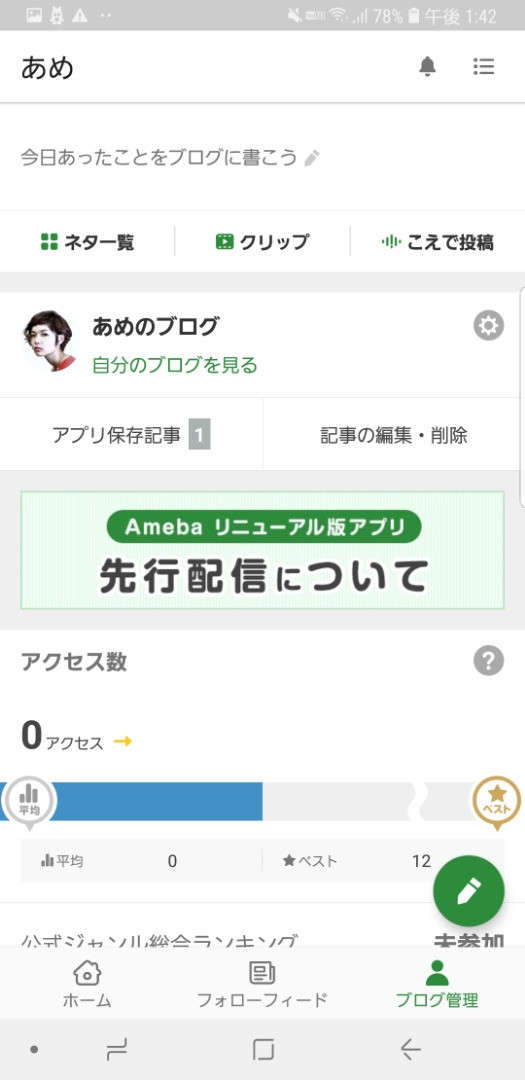Tap the blog settings gear icon
This screenshot has height=1080, width=525.
pos(488,326)
